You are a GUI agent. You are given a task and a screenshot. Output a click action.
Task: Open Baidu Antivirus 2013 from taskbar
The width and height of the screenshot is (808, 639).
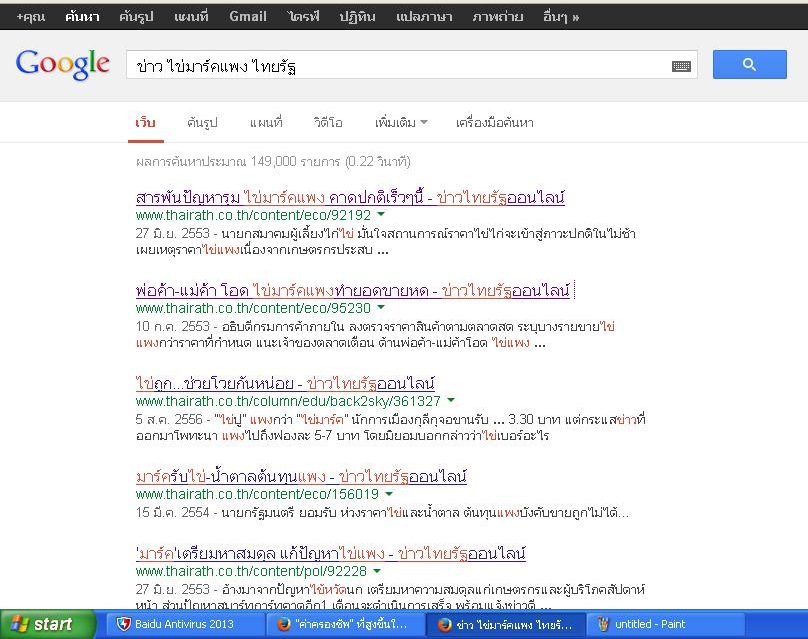tap(186, 625)
